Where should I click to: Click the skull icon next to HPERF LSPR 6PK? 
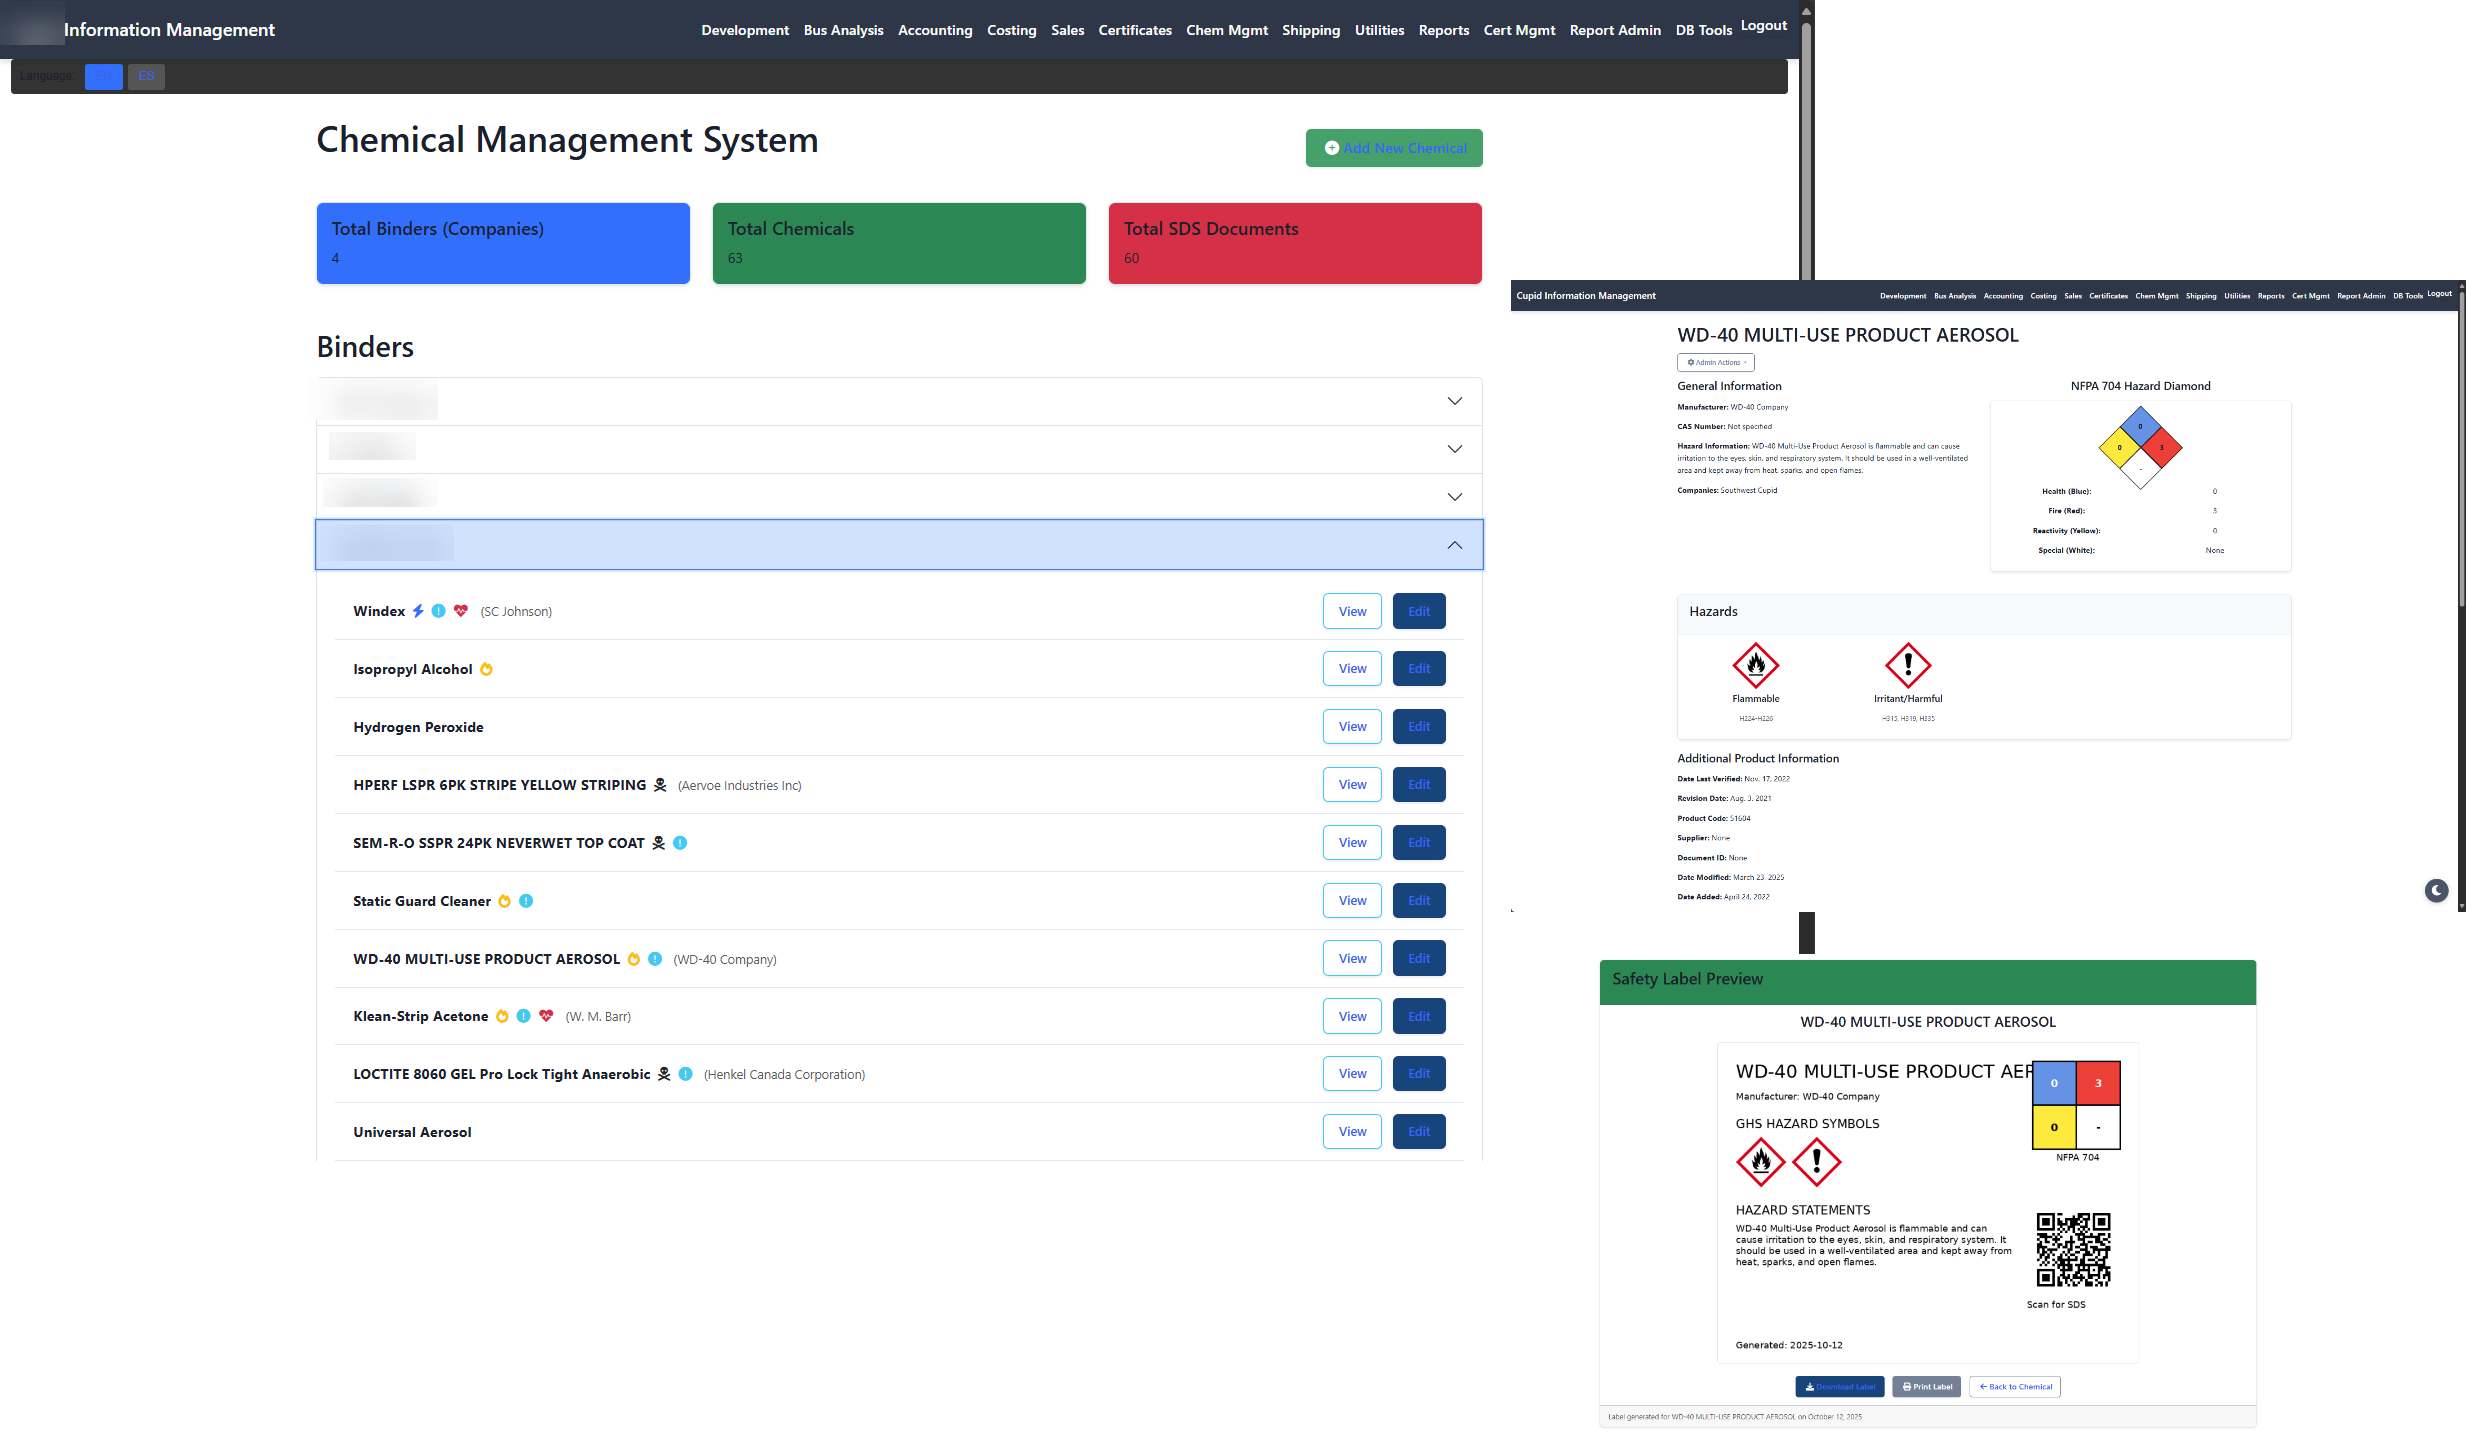click(659, 785)
